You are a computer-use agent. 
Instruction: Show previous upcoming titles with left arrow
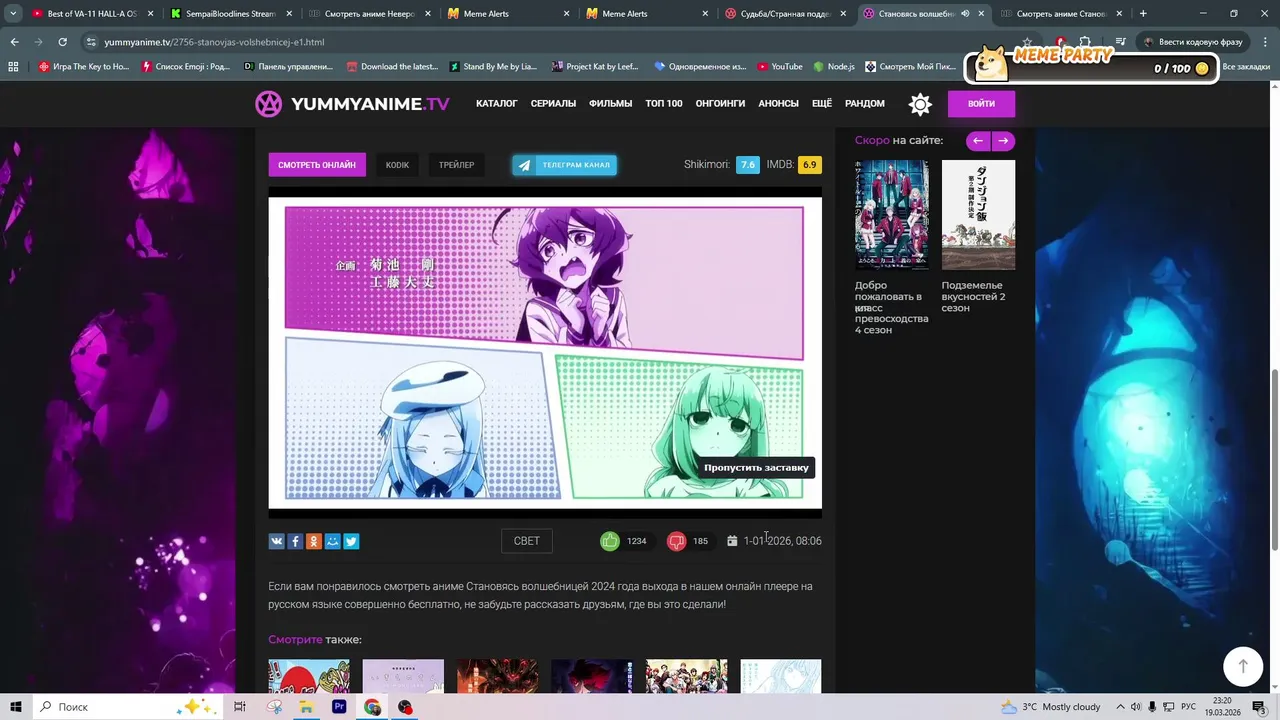pos(978,141)
